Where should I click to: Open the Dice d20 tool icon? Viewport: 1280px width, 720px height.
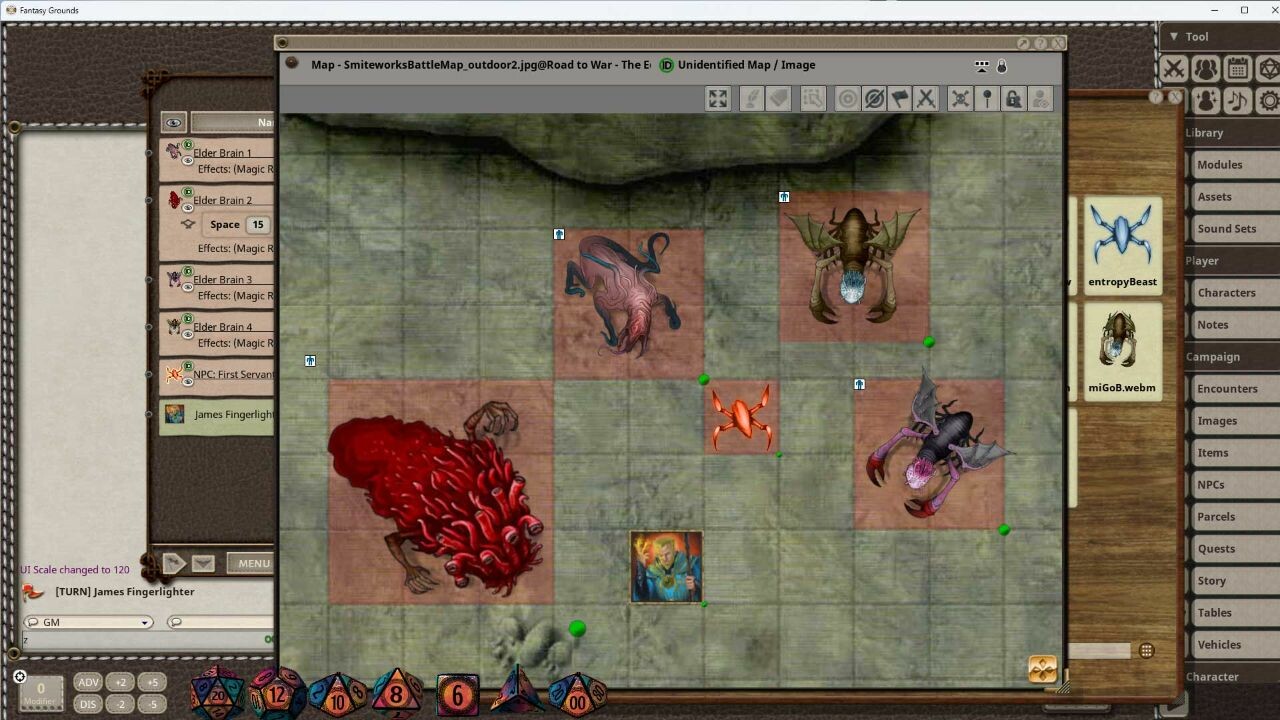1268,69
